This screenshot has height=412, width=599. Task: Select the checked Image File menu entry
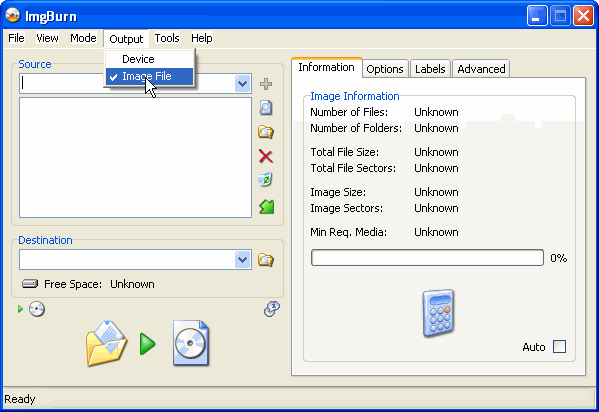coord(149,76)
